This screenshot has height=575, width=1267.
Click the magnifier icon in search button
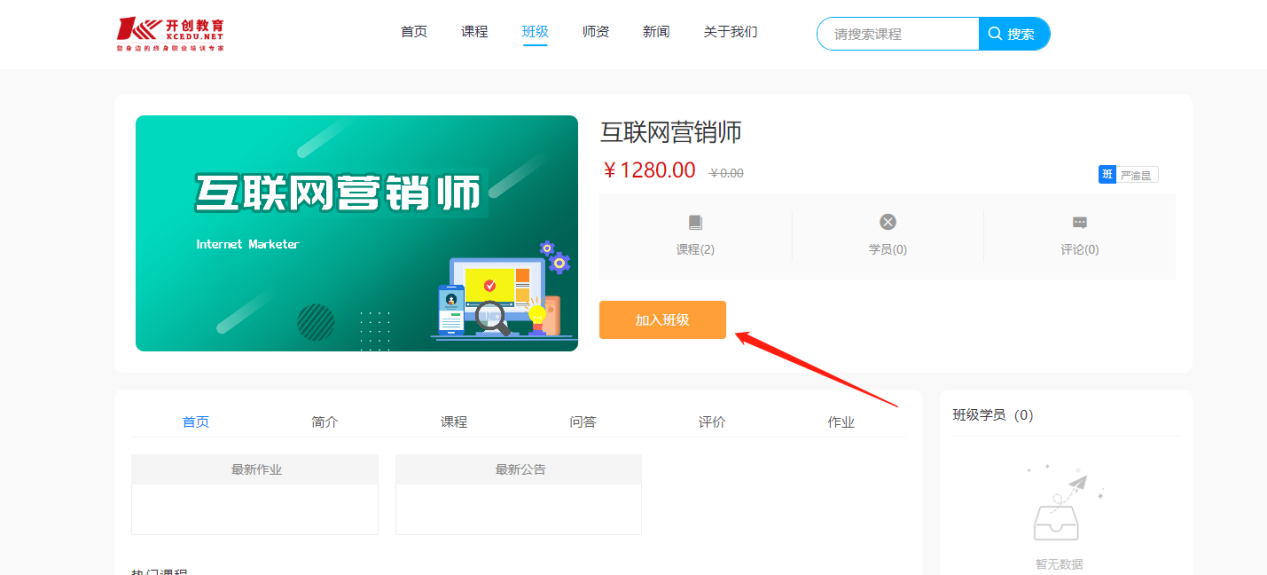[x=995, y=33]
